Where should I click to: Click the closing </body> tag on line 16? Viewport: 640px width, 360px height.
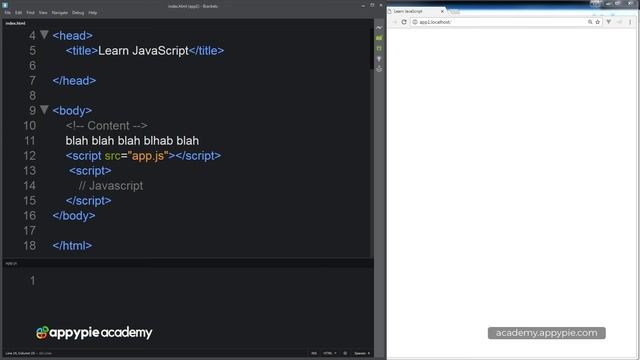coord(74,216)
